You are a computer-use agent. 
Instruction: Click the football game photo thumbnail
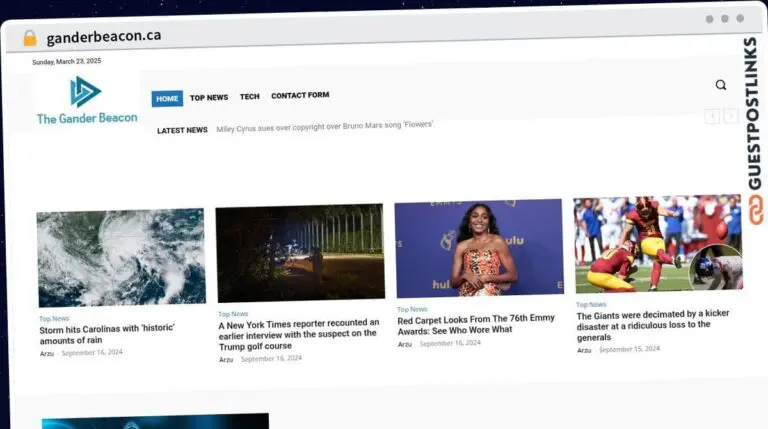pos(657,244)
